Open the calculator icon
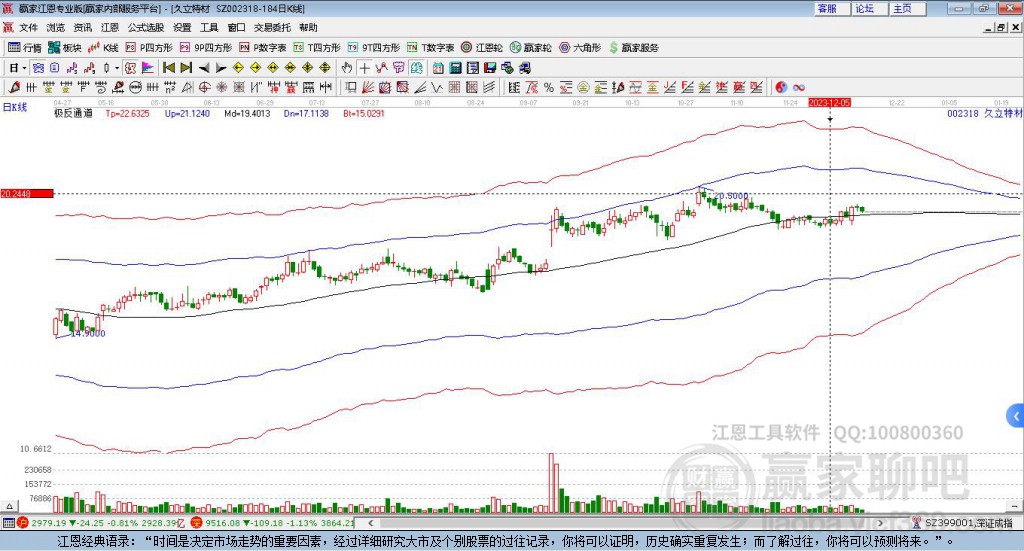This screenshot has width=1024, height=551. pyautogui.click(x=455, y=68)
